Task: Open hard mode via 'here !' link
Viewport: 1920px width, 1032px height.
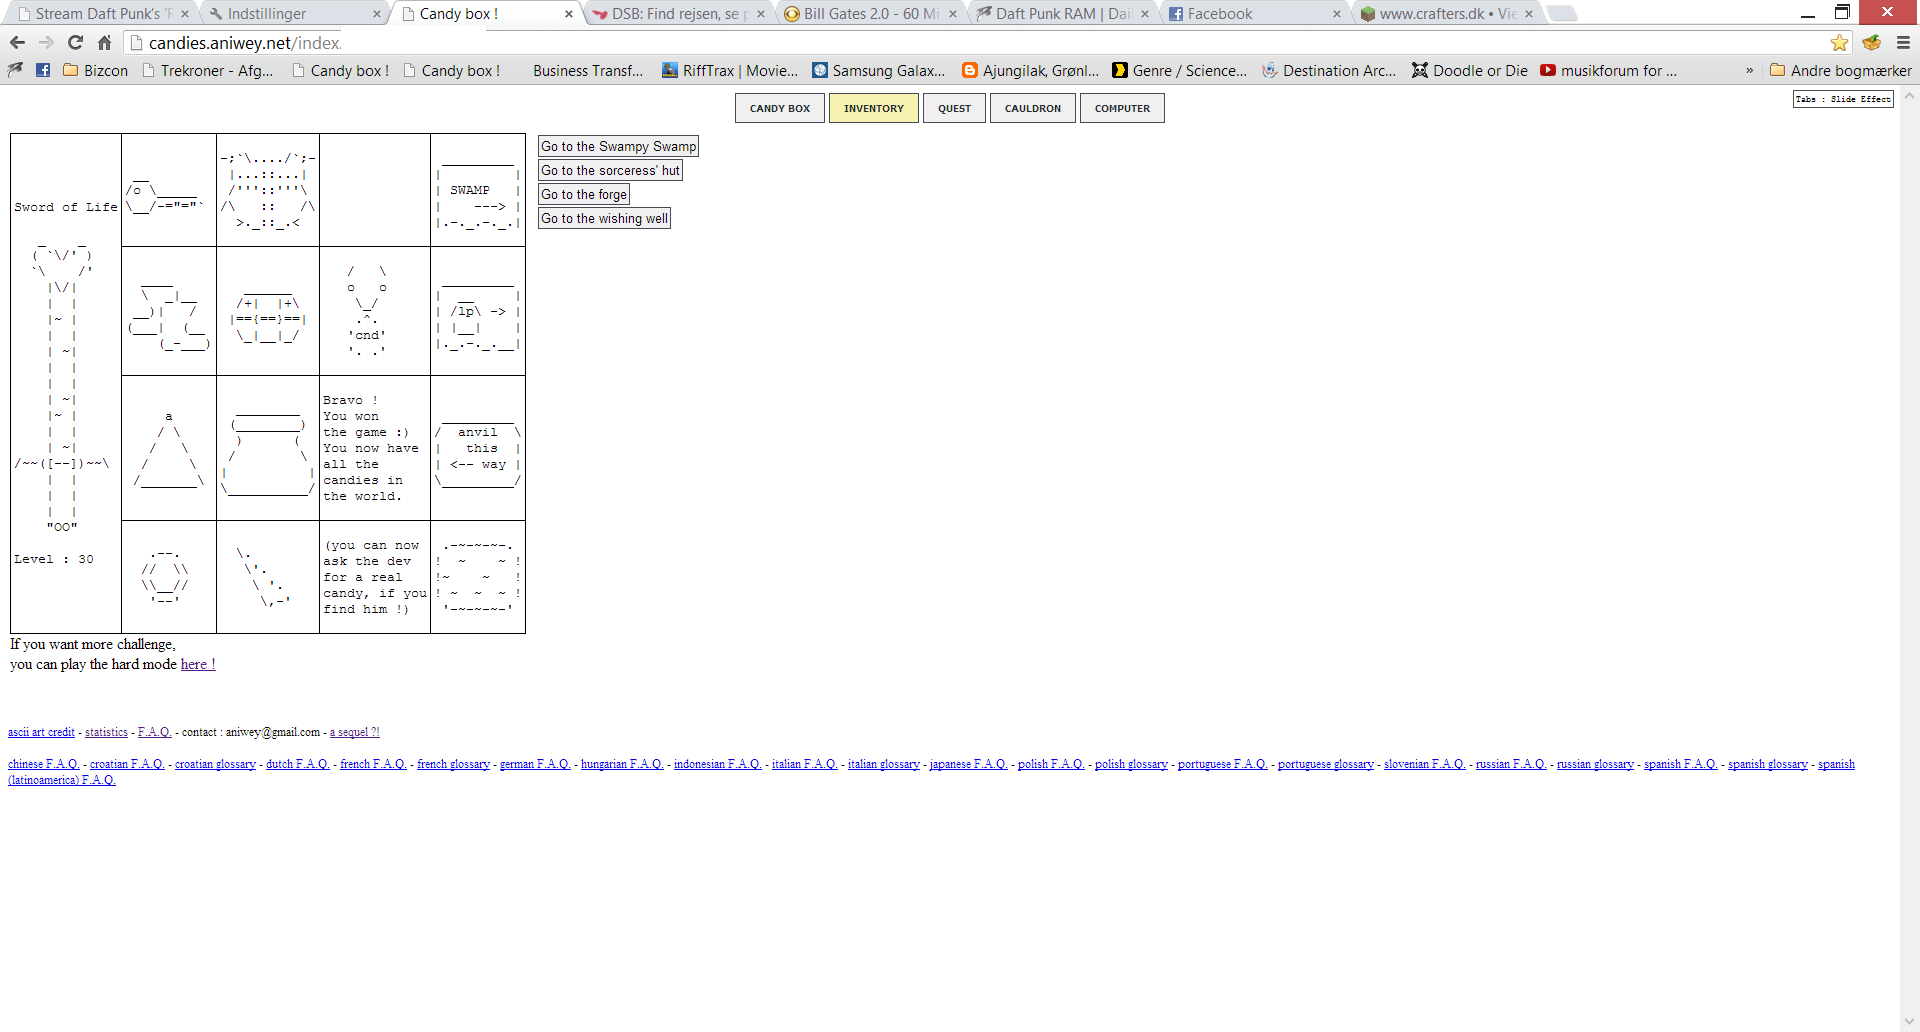Action: point(197,664)
